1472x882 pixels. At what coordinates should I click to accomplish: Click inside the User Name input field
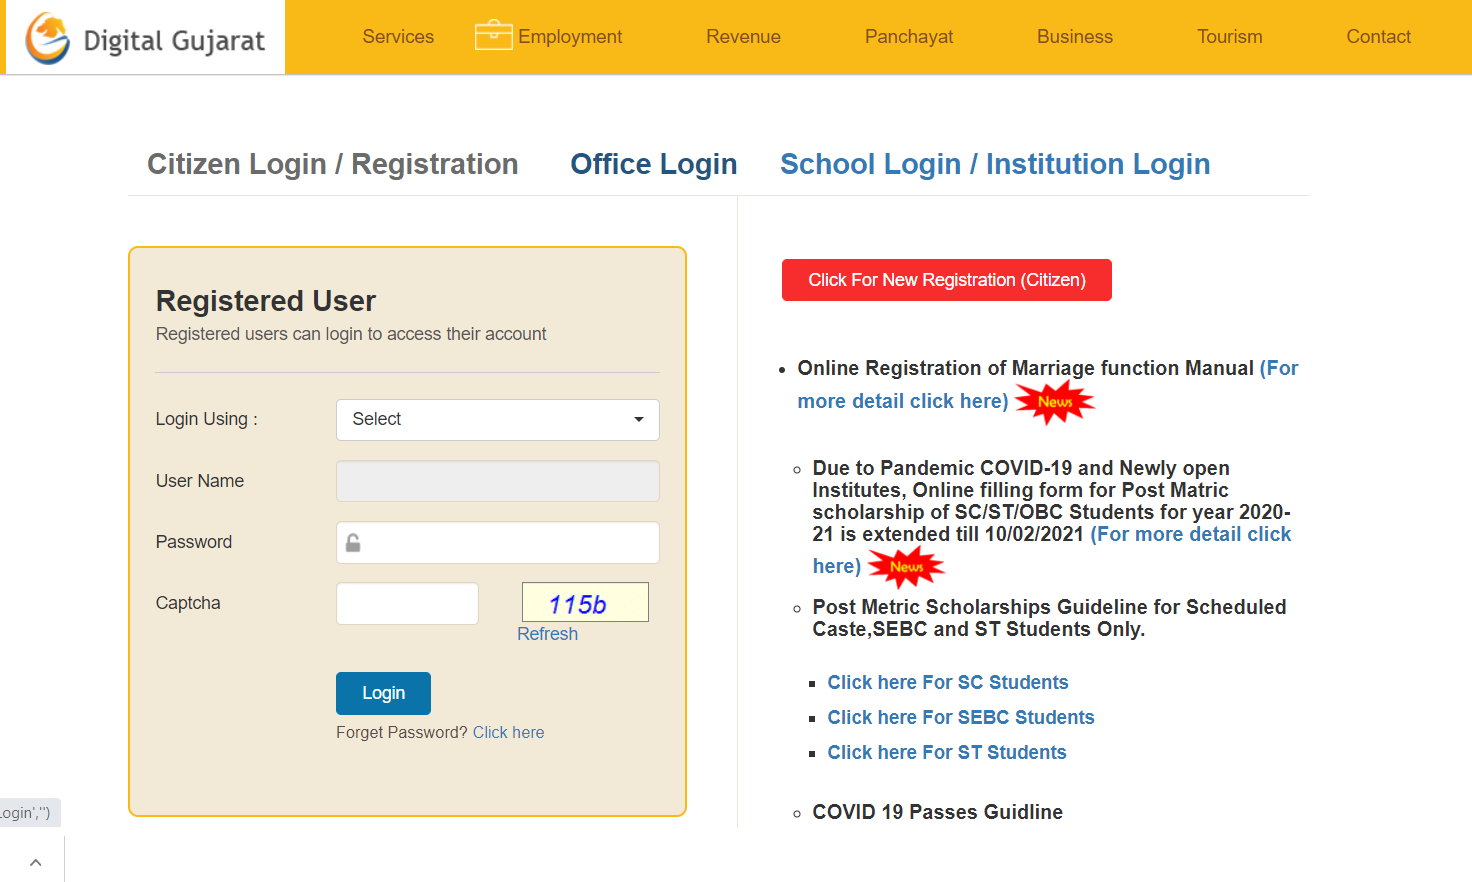pos(497,481)
